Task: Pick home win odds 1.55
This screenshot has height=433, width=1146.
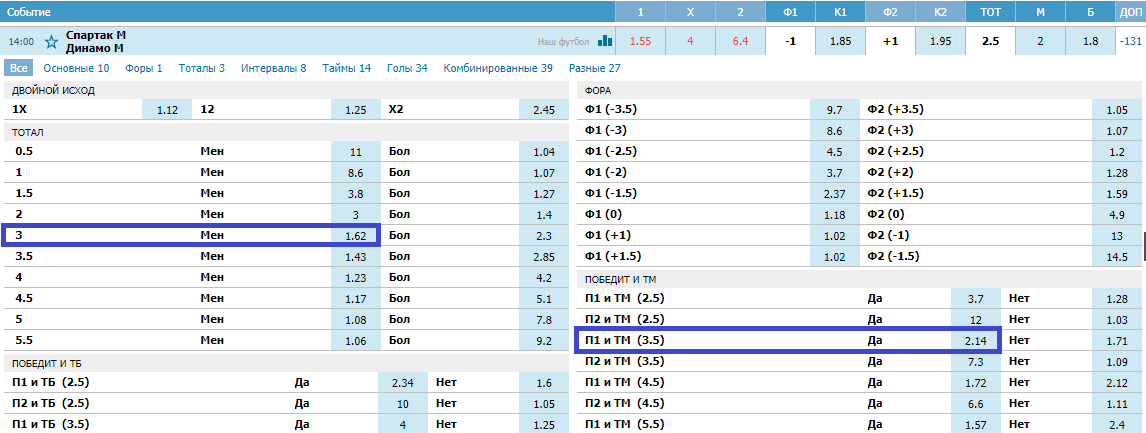Action: 640,42
